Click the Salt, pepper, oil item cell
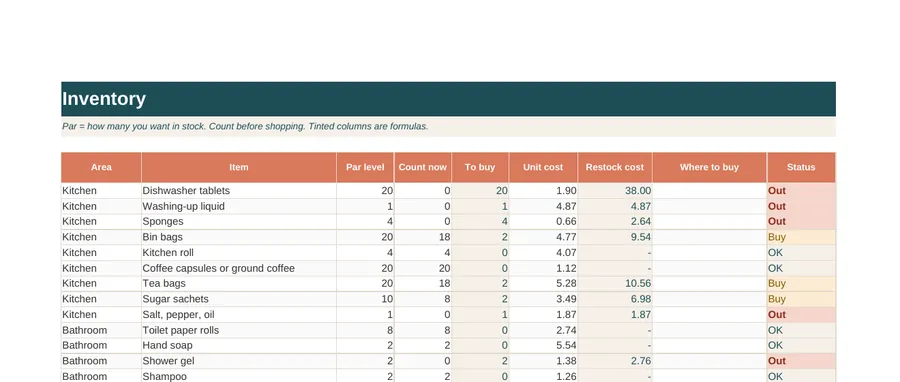Image resolution: width=900 pixels, height=382 pixels. [x=239, y=314]
